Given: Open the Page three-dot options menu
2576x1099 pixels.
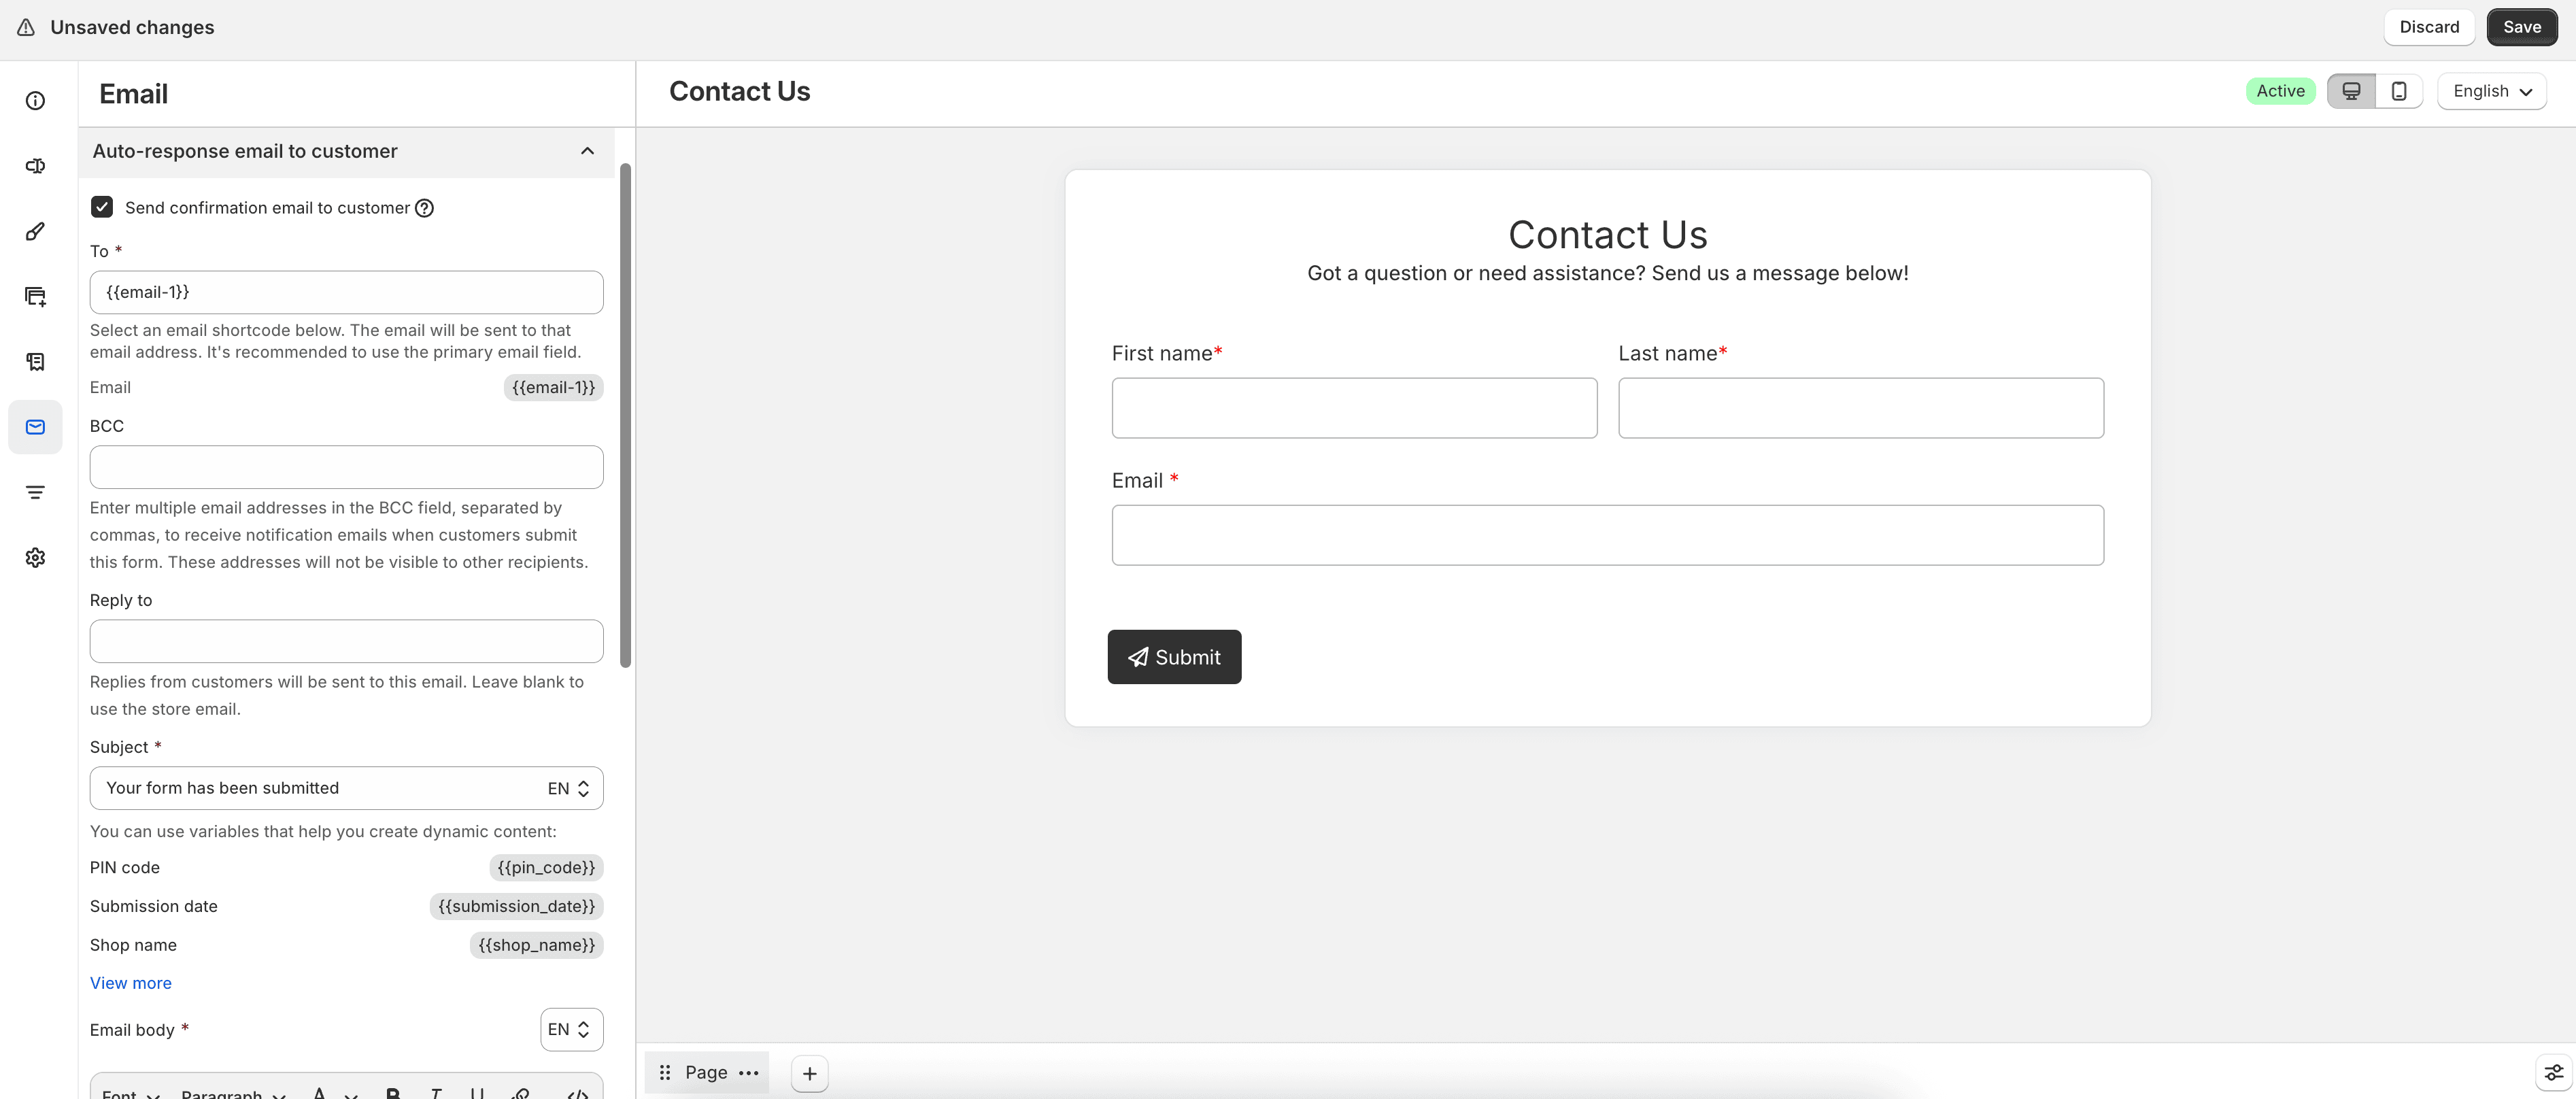Looking at the screenshot, I should (748, 1072).
